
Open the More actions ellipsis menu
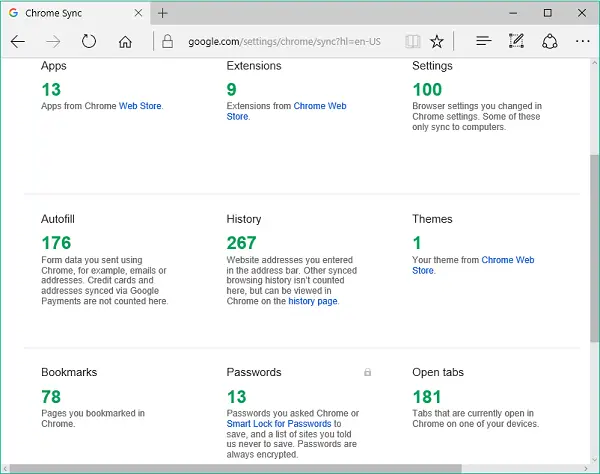tap(583, 42)
